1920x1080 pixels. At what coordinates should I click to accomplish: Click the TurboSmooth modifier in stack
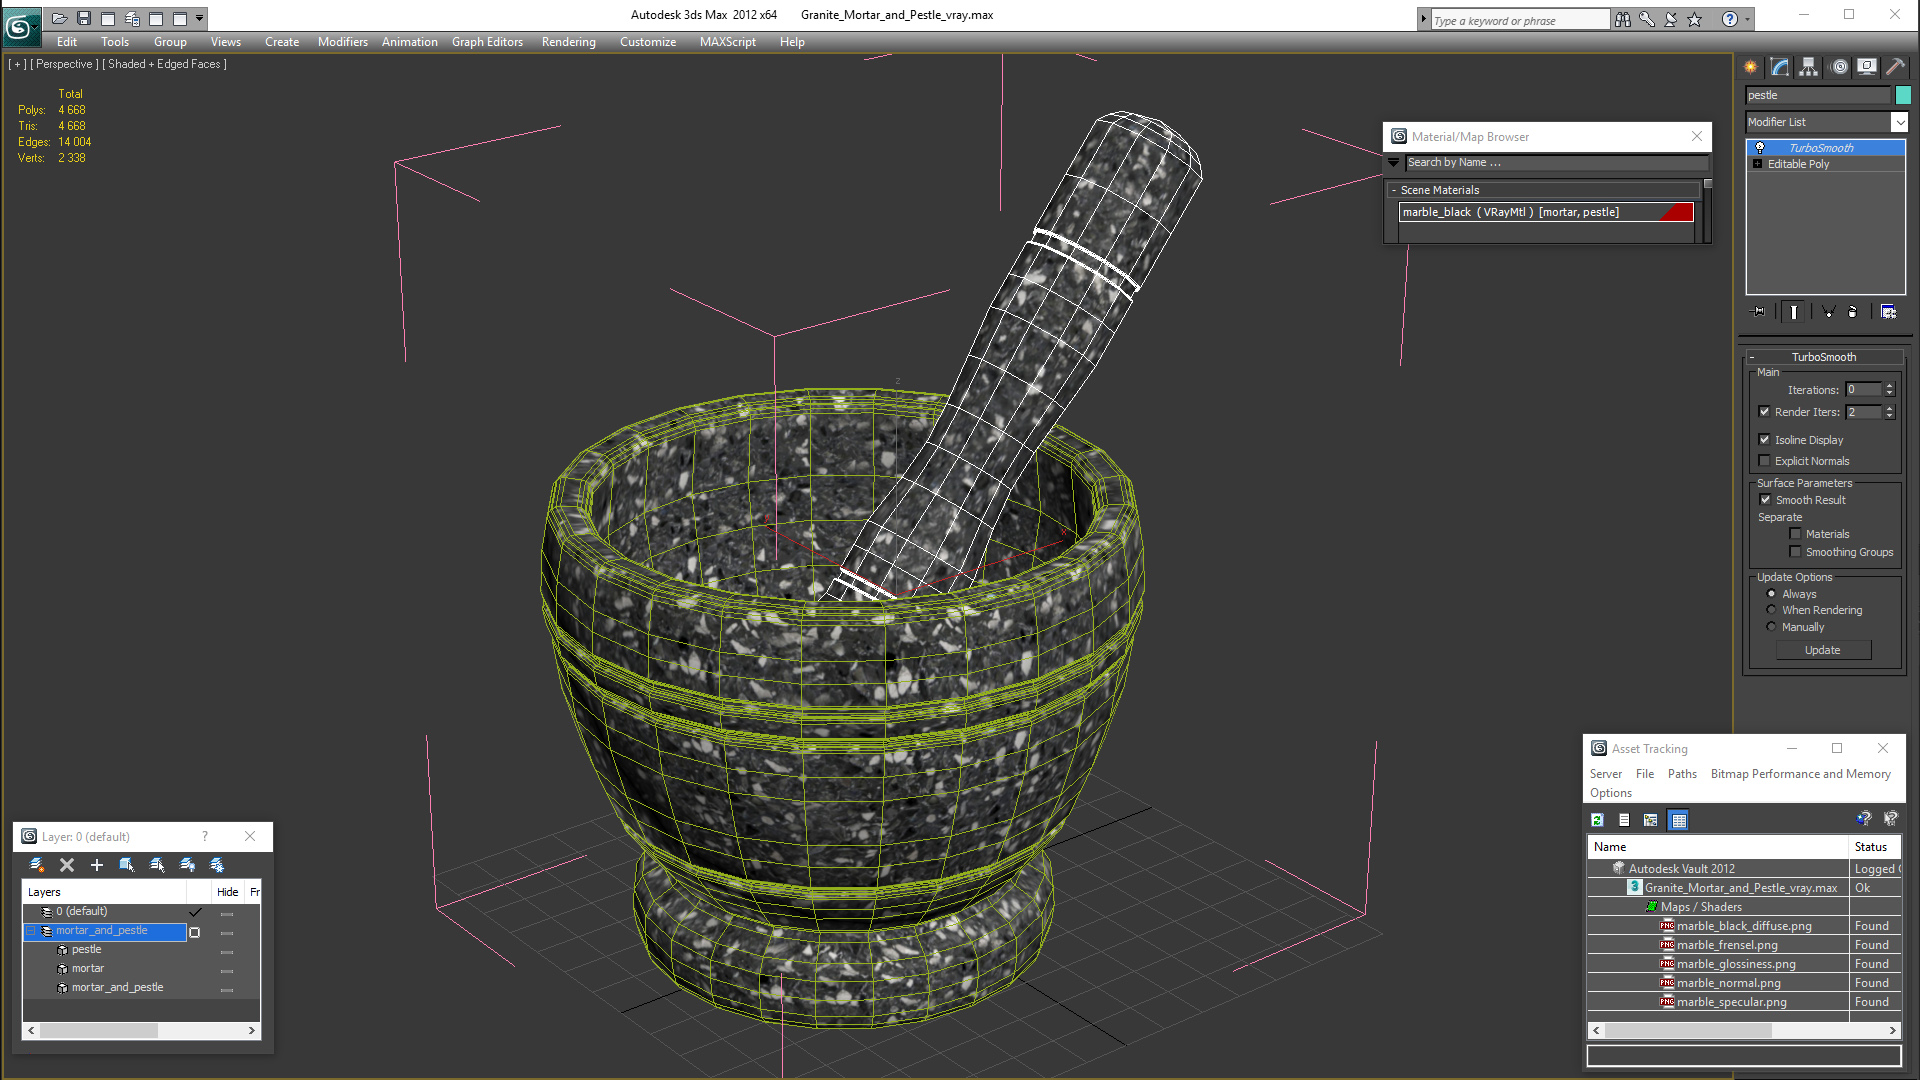click(1822, 146)
